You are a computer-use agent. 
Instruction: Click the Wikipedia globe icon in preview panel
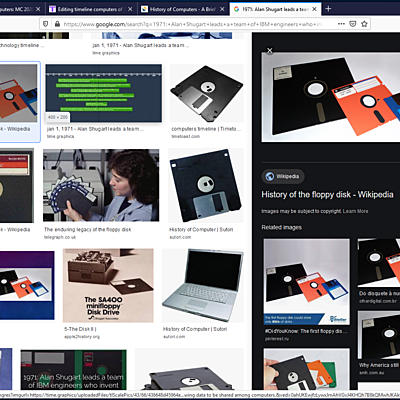tap(270, 176)
